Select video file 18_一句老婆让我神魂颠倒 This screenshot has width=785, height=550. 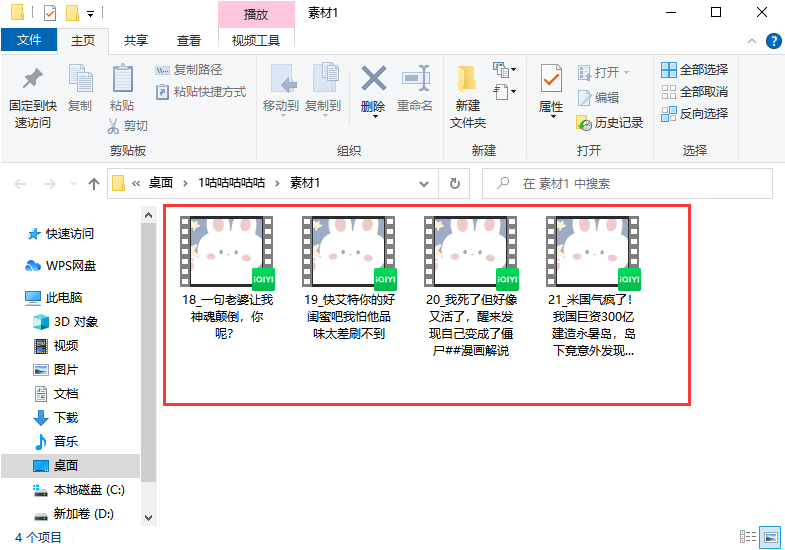227,278
